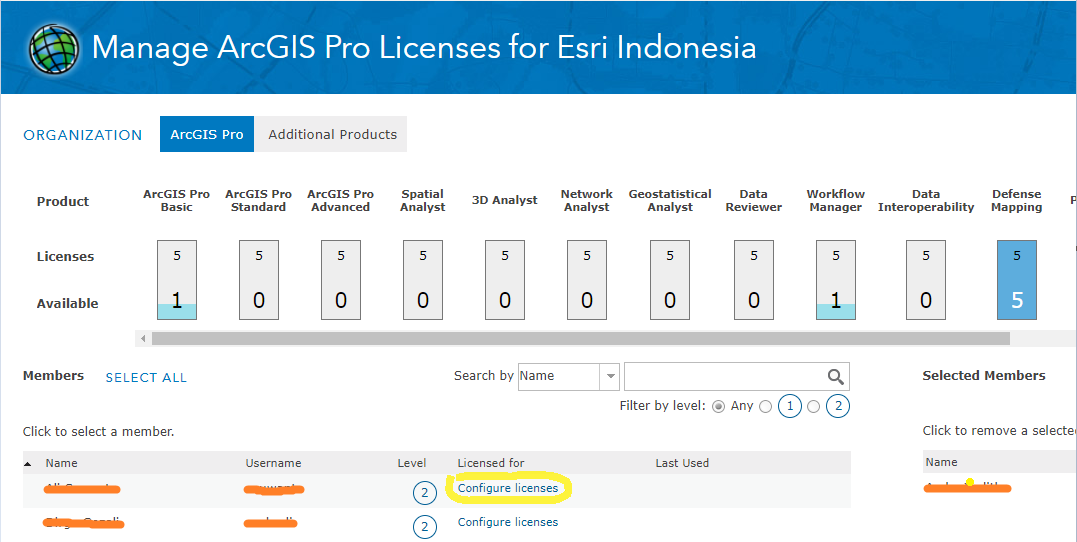Click Data Interoperability license bar
1077x542 pixels.
(926, 280)
